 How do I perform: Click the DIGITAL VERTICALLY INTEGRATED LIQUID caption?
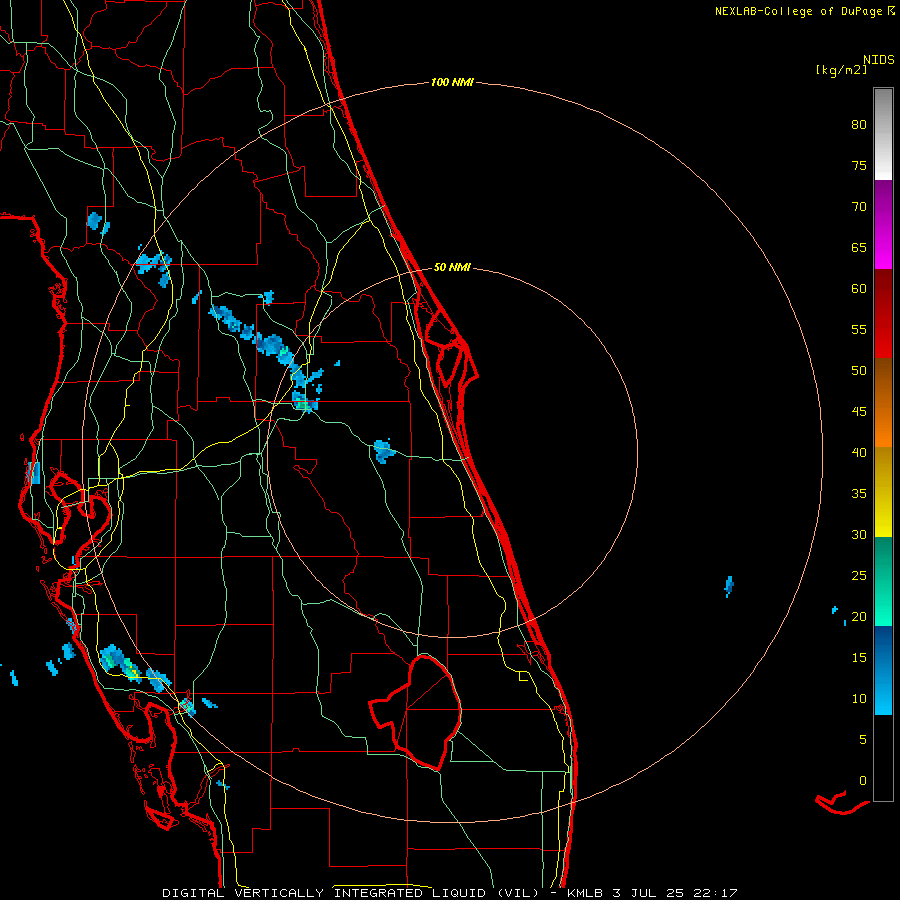pos(325,893)
